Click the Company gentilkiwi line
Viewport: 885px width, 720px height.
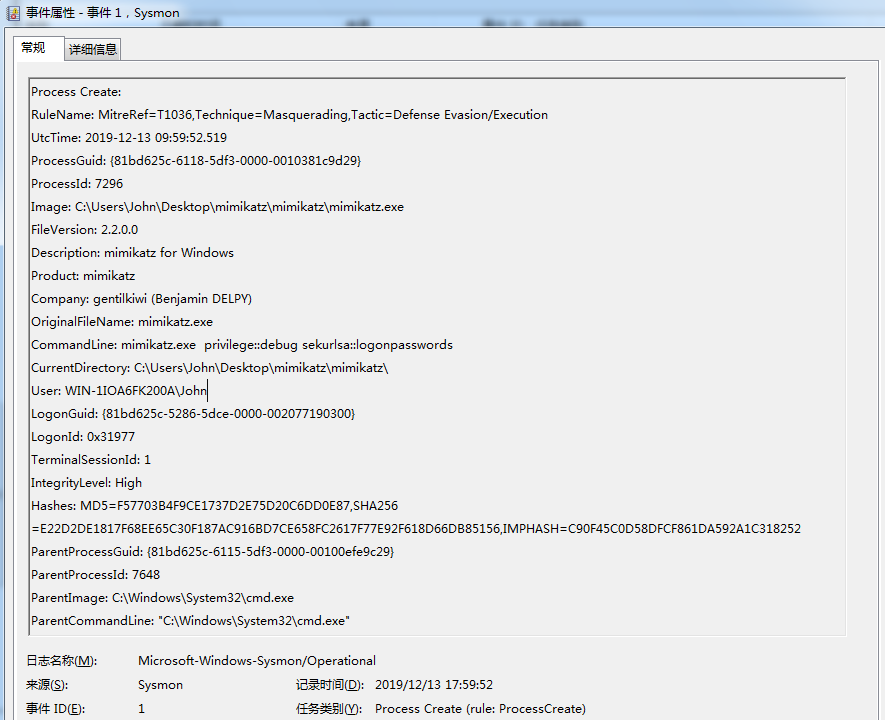tap(141, 299)
